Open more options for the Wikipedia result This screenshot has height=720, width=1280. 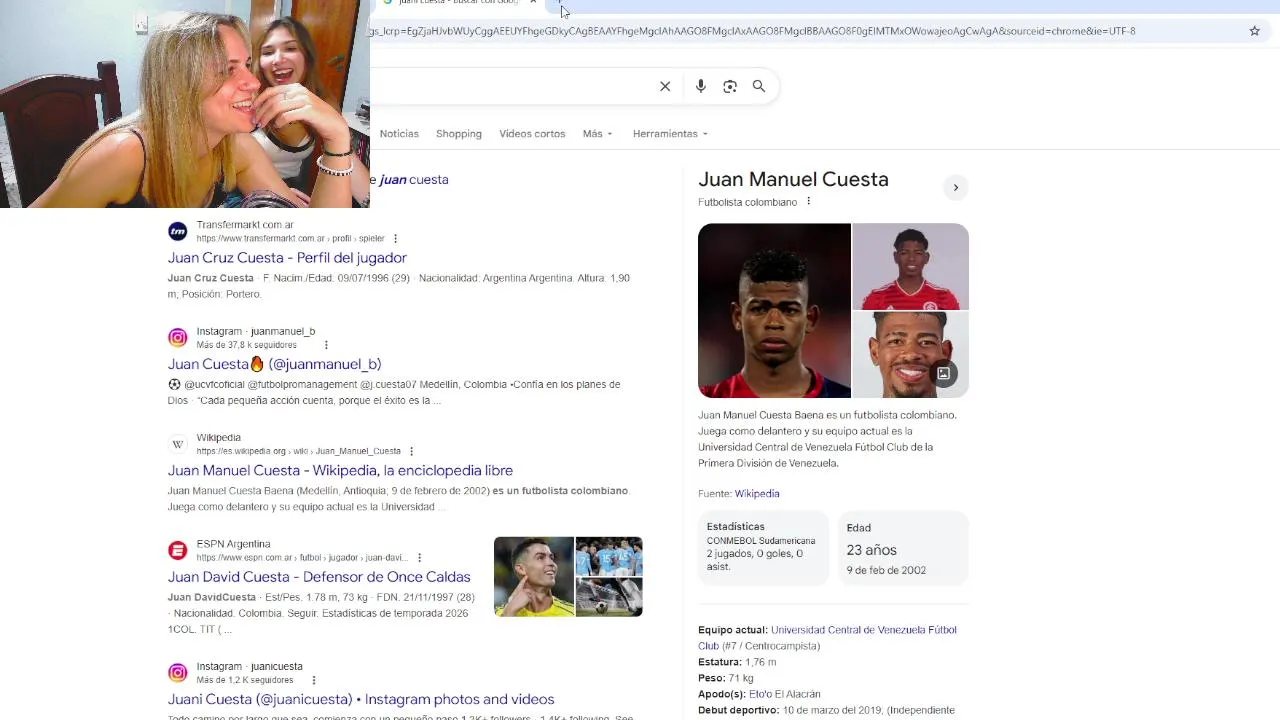click(411, 451)
